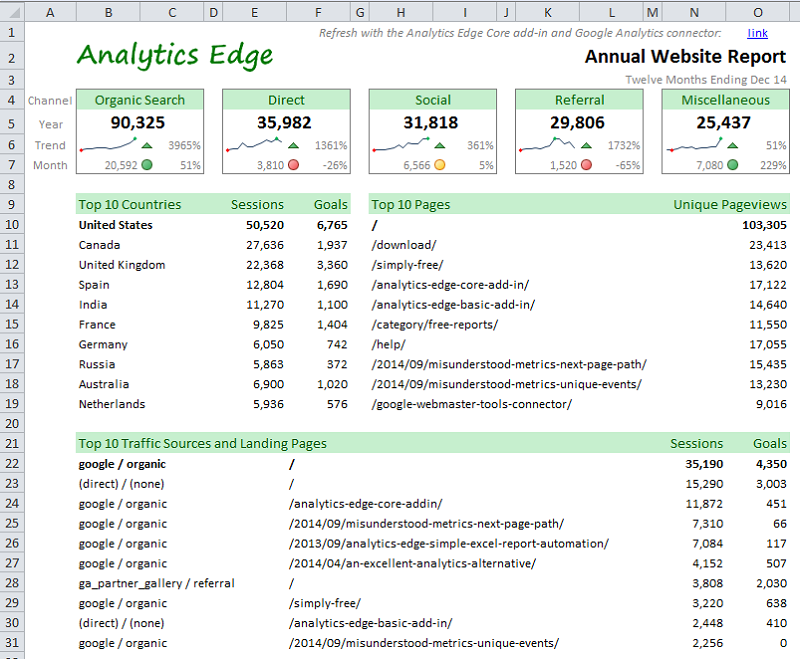Click the 103,305 pageviews value

click(x=764, y=225)
